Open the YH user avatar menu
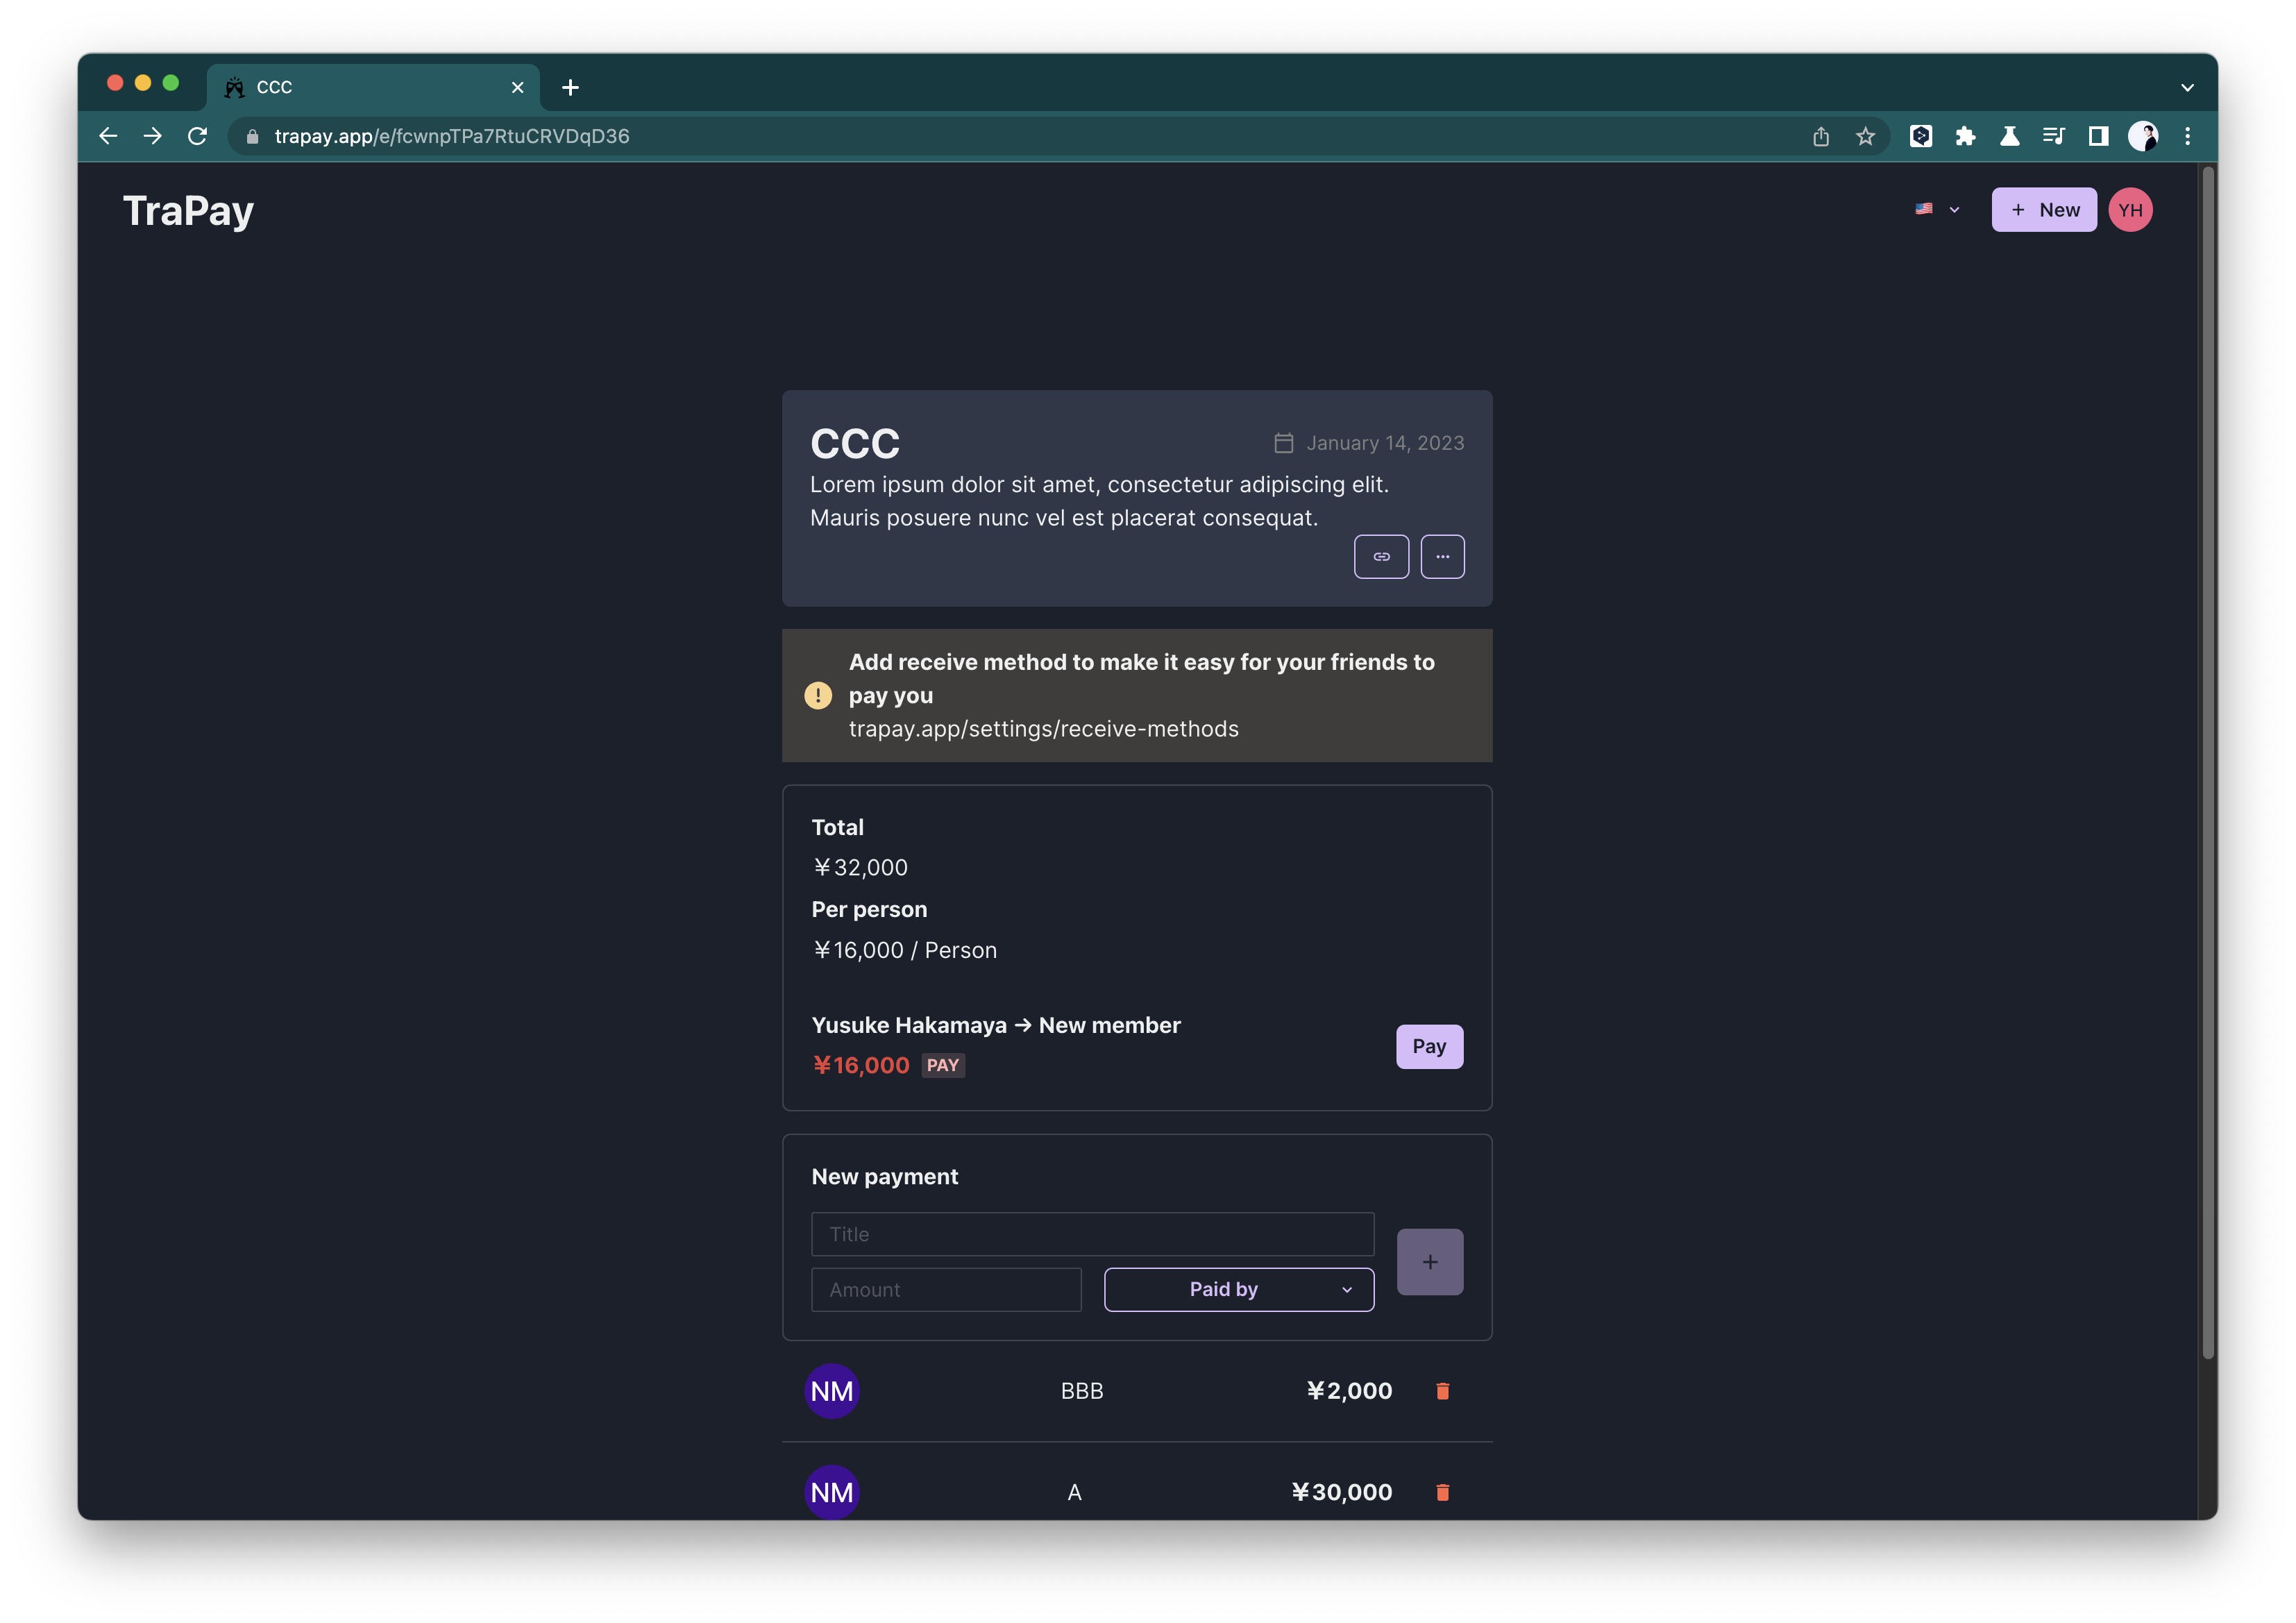 [x=2130, y=210]
